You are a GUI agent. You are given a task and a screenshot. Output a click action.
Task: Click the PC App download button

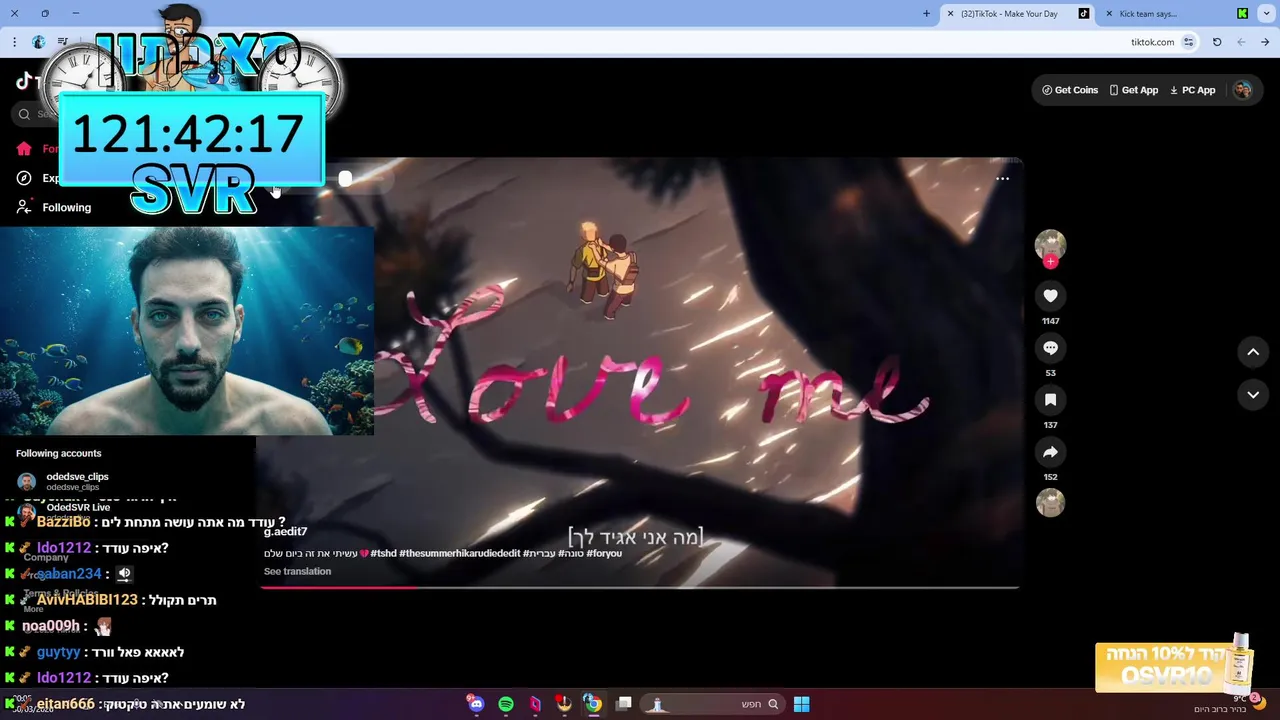pos(1193,90)
